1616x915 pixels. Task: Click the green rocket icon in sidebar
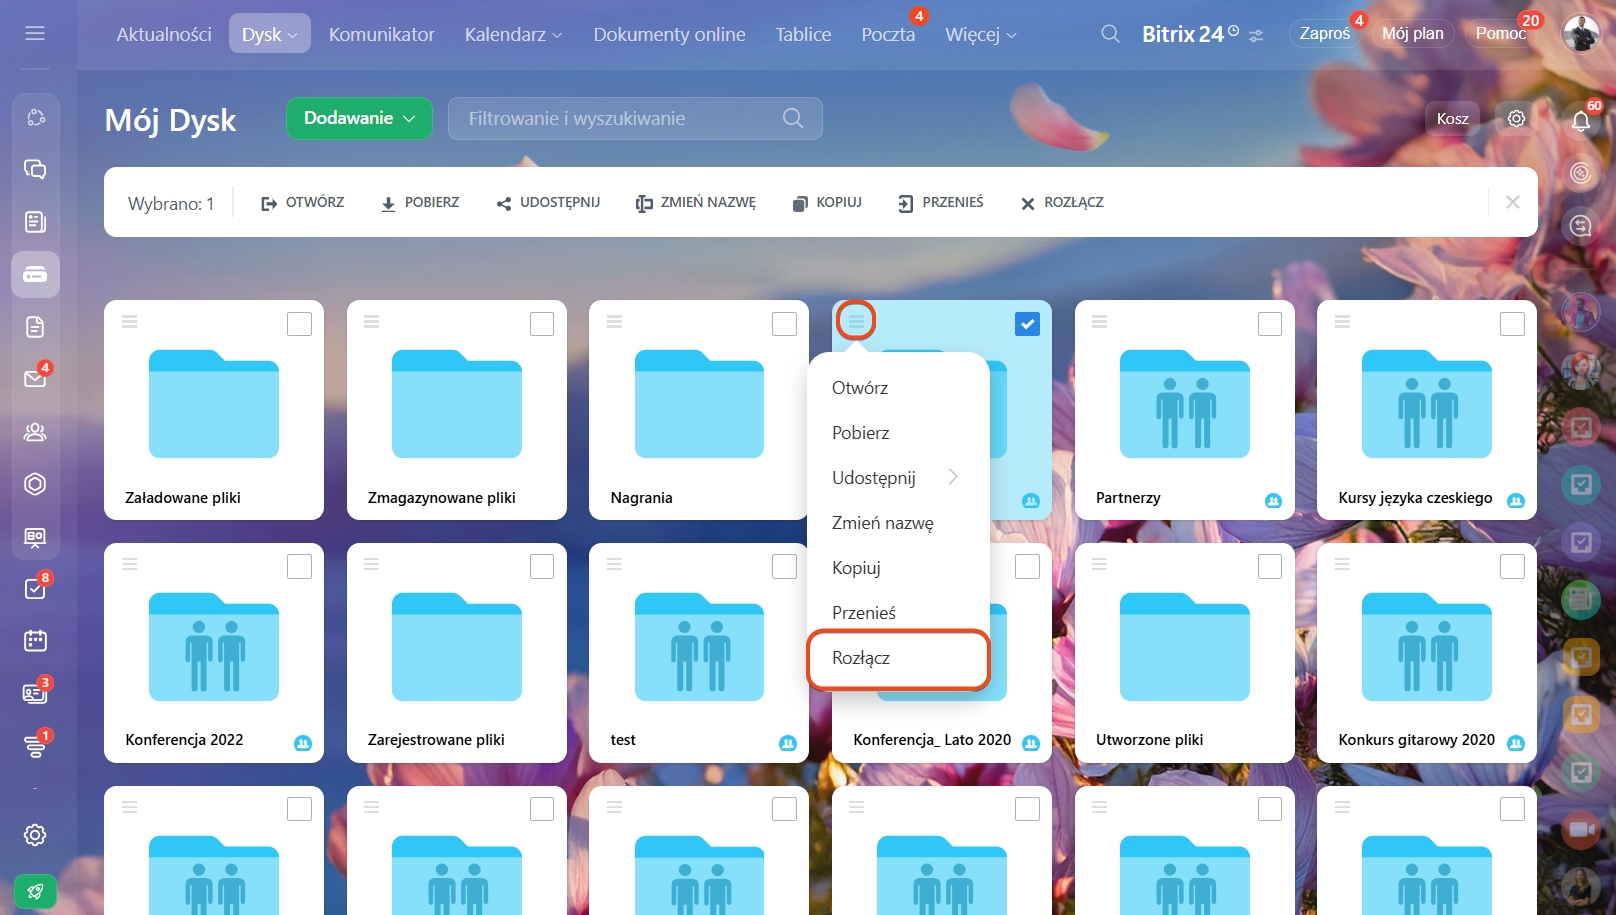35,891
